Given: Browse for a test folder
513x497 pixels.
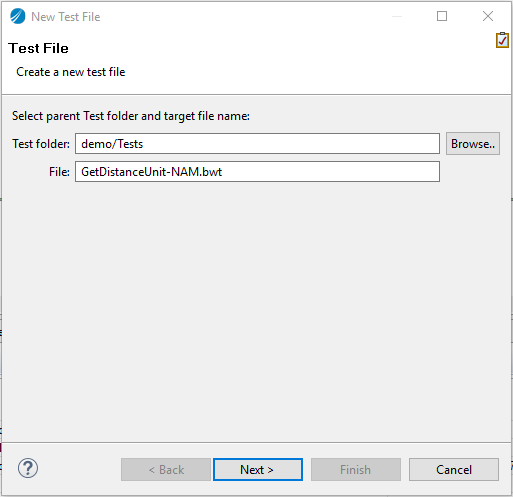Looking at the screenshot, I should [x=473, y=144].
